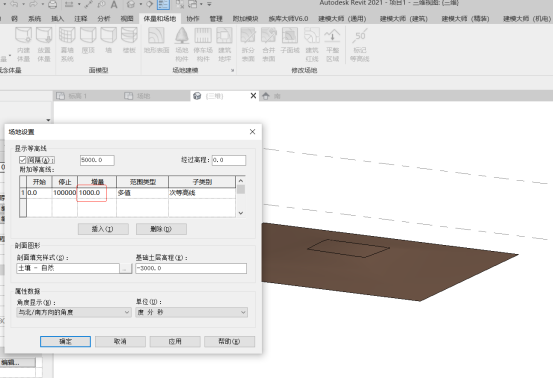553x379 pixels.
Task: Click the 应用 Apply button
Action: coord(175,341)
